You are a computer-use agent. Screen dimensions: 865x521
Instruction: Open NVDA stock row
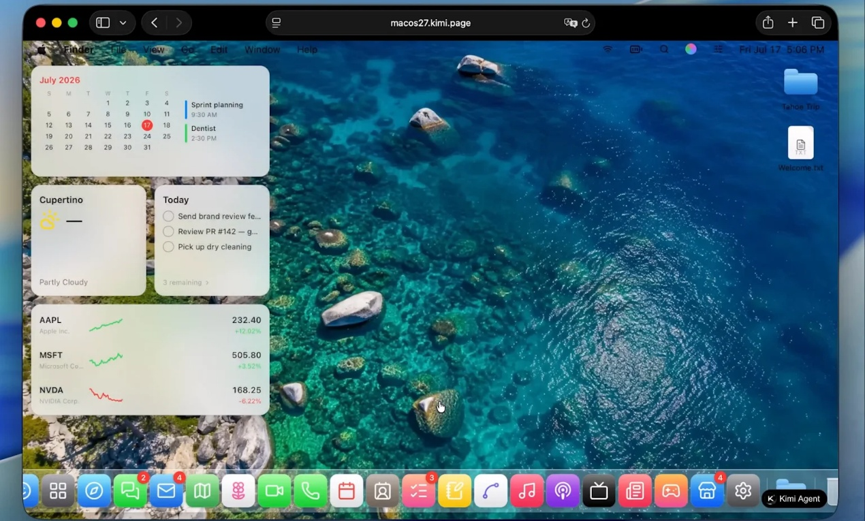point(150,395)
